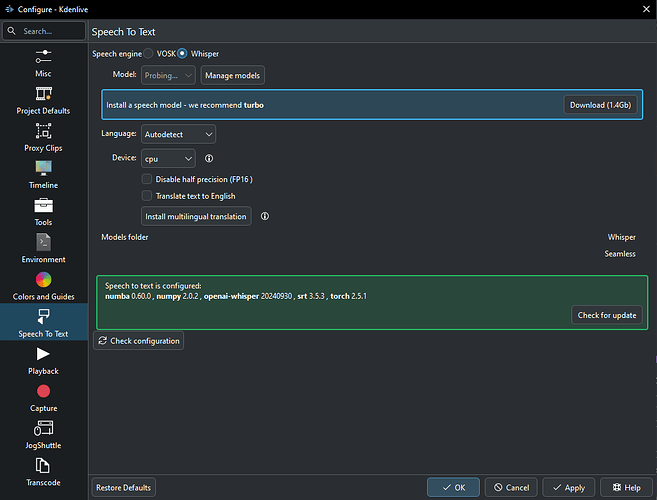Click info icon beside multilingual translation button

(265, 216)
